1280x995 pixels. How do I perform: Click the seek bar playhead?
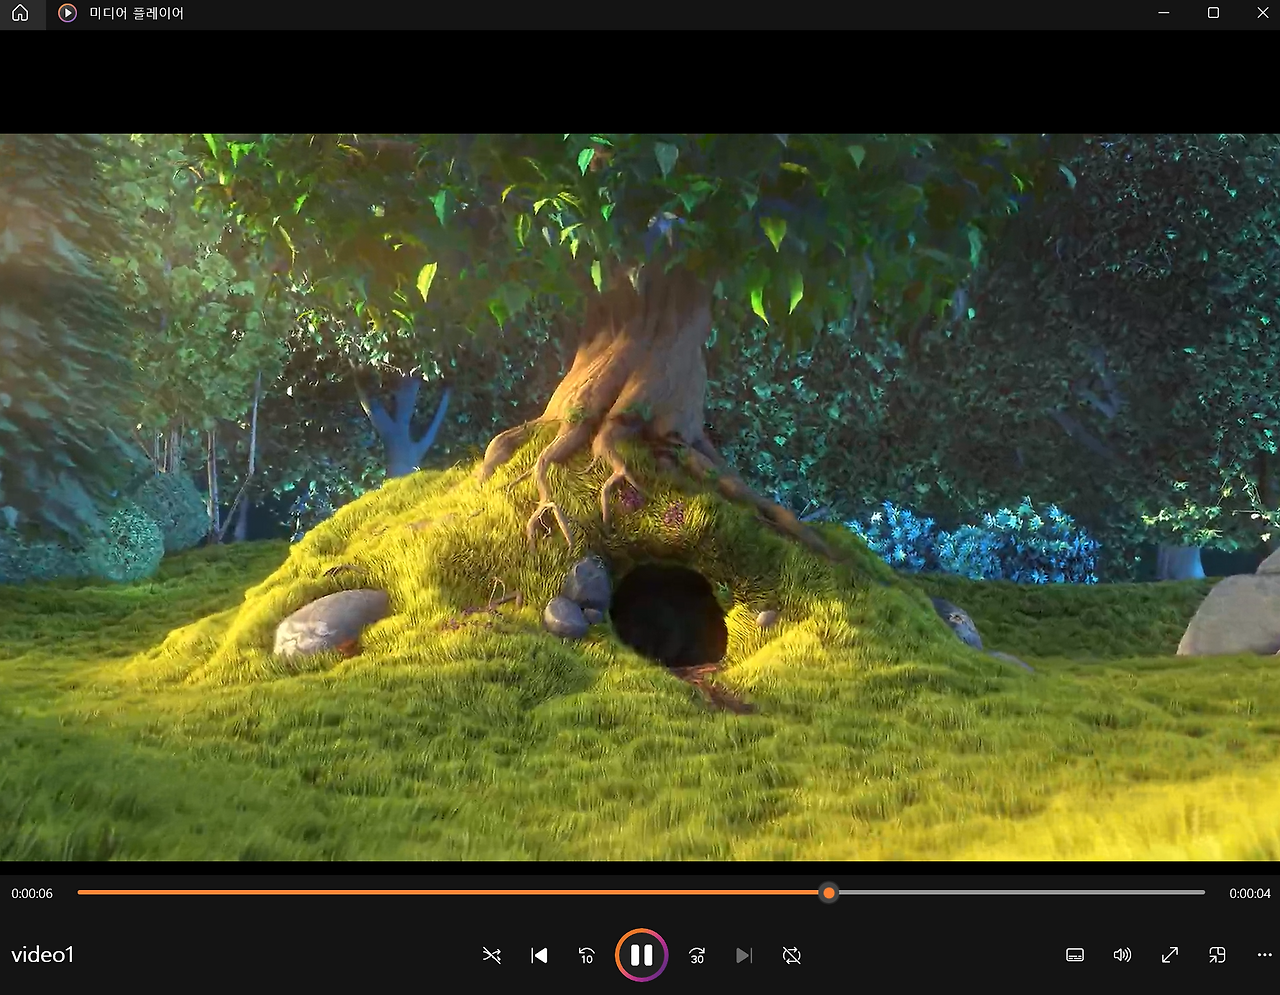(828, 892)
